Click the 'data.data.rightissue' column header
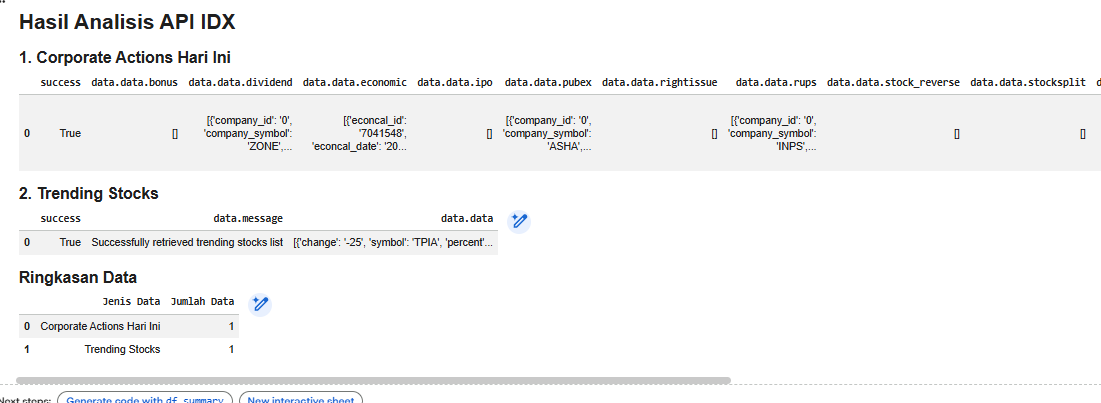Screen dimensions: 1101x403 [x=659, y=83]
